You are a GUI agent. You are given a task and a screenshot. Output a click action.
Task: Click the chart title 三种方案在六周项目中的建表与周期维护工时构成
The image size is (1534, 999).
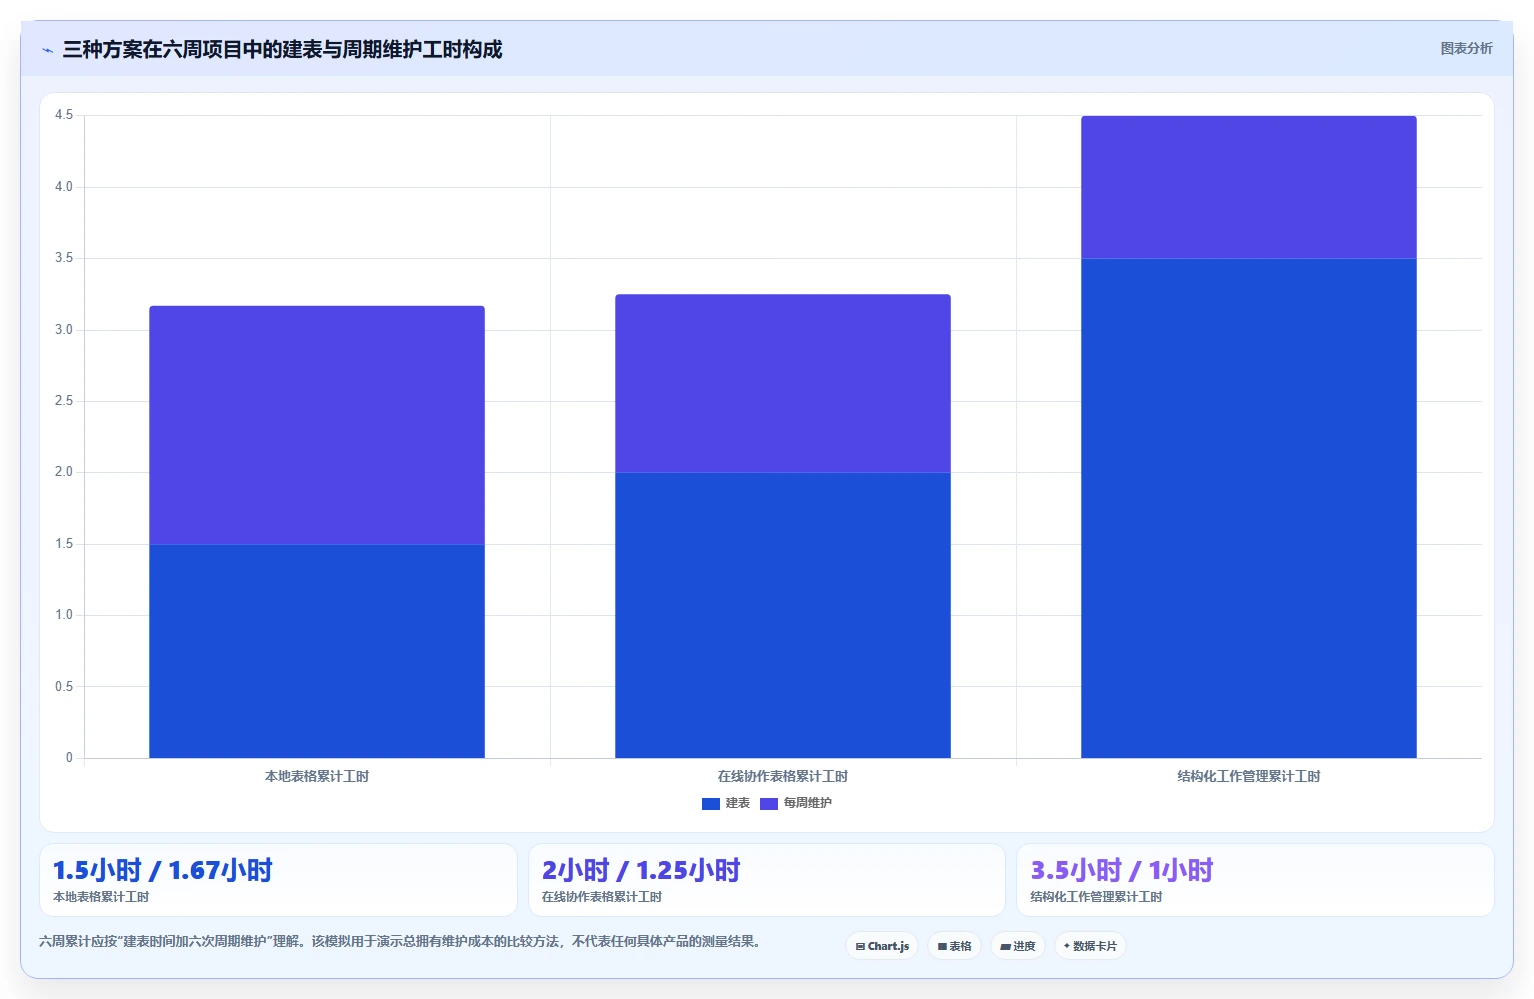tap(282, 50)
